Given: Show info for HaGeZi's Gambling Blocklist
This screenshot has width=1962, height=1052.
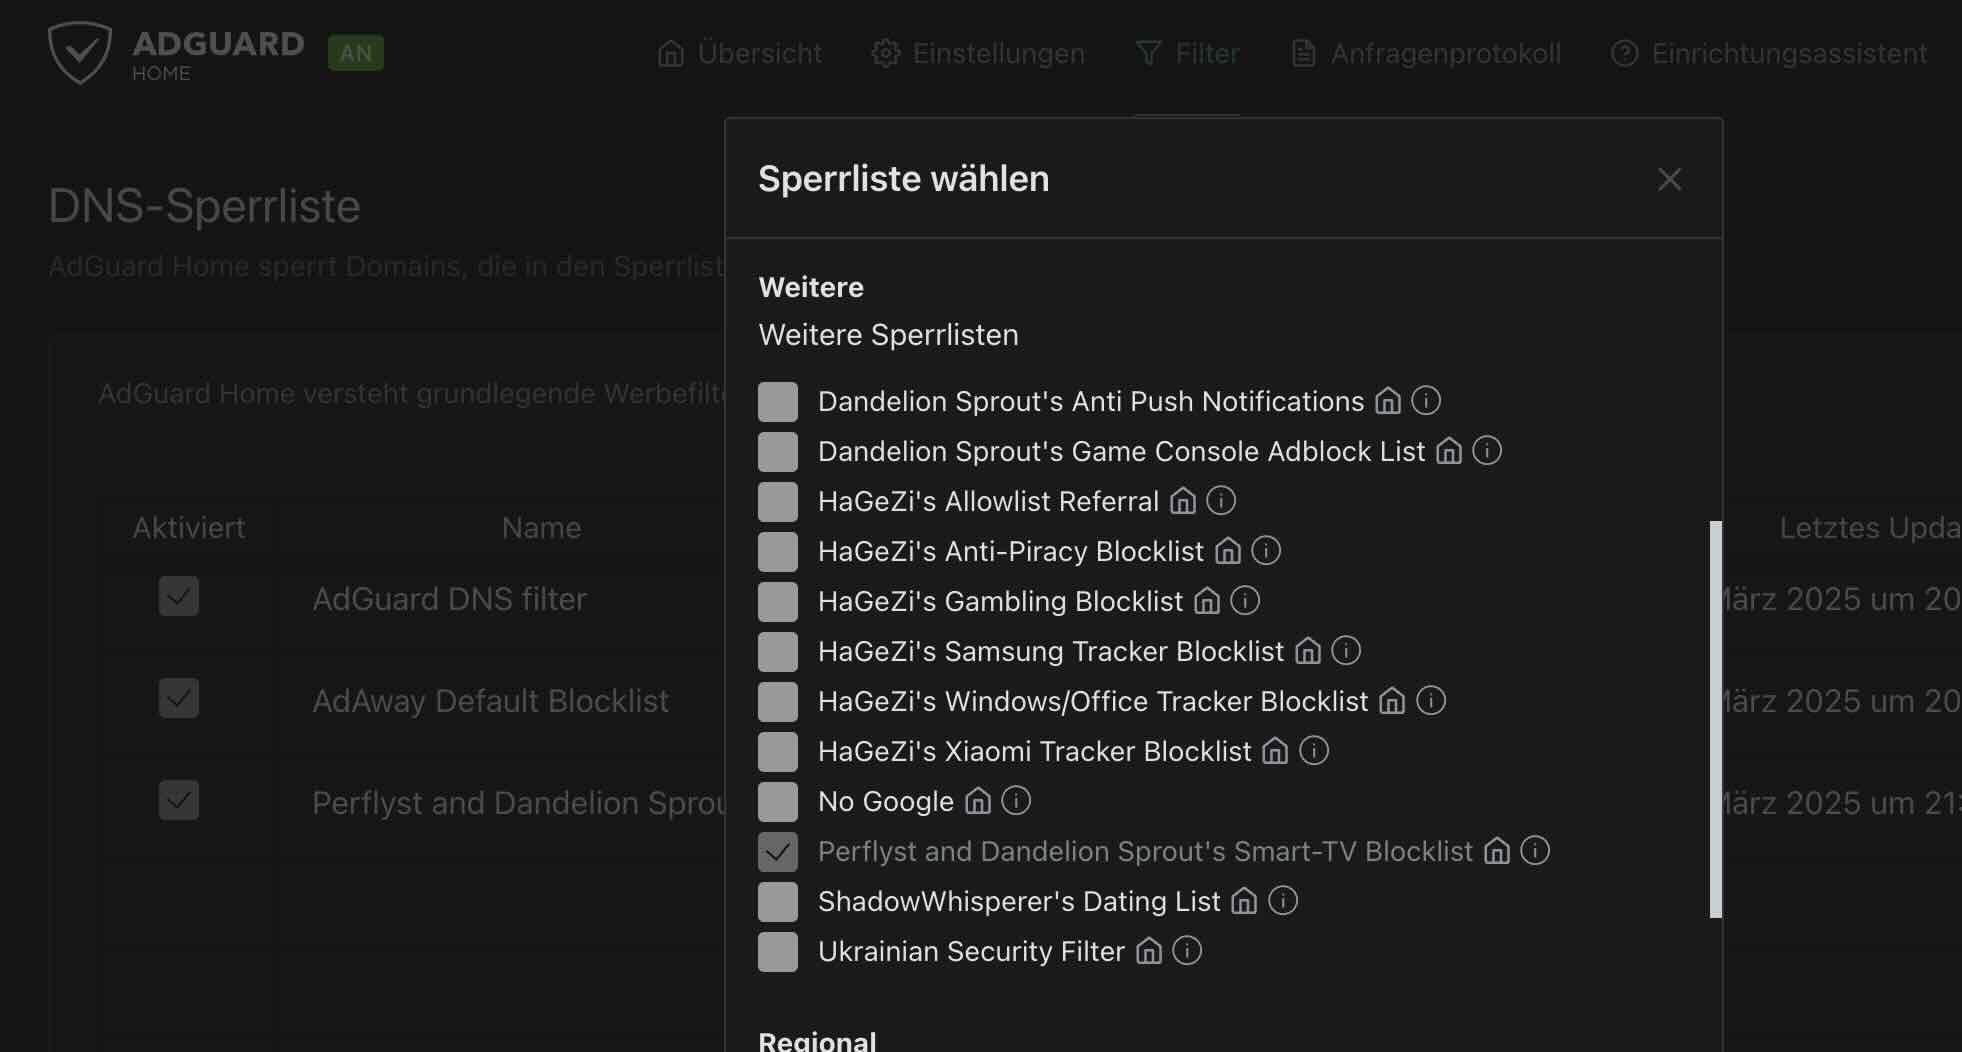Looking at the screenshot, I should tap(1245, 601).
